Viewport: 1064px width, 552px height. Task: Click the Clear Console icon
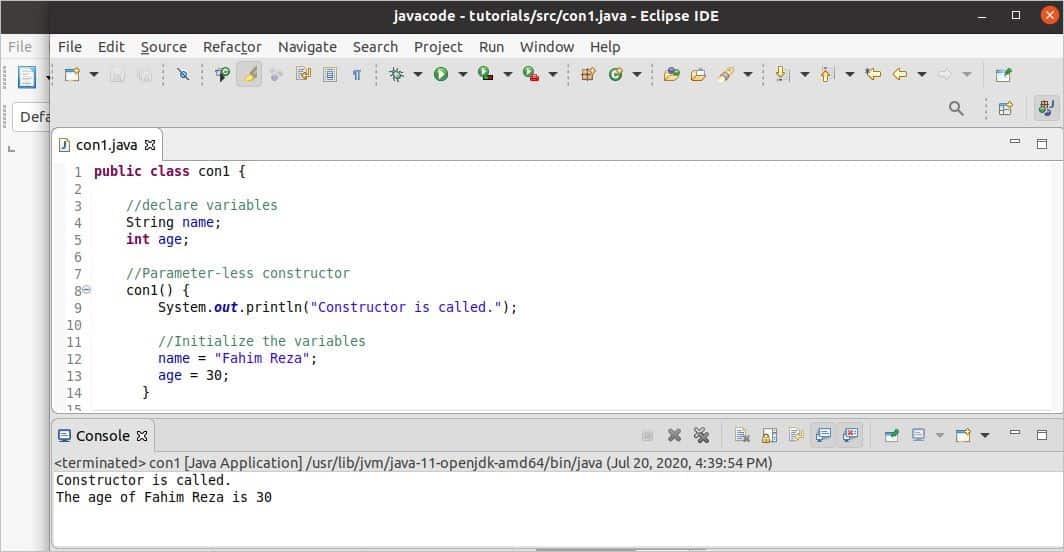(742, 435)
